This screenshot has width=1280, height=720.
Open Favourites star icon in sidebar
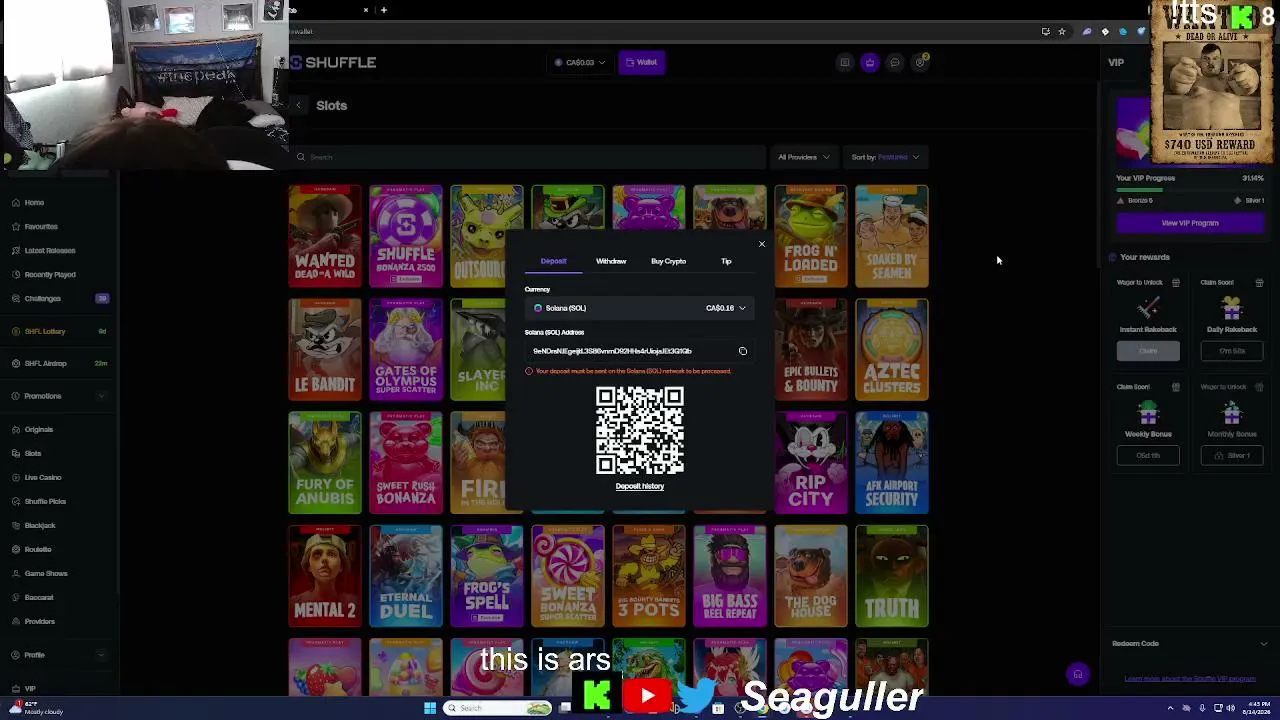coord(16,227)
